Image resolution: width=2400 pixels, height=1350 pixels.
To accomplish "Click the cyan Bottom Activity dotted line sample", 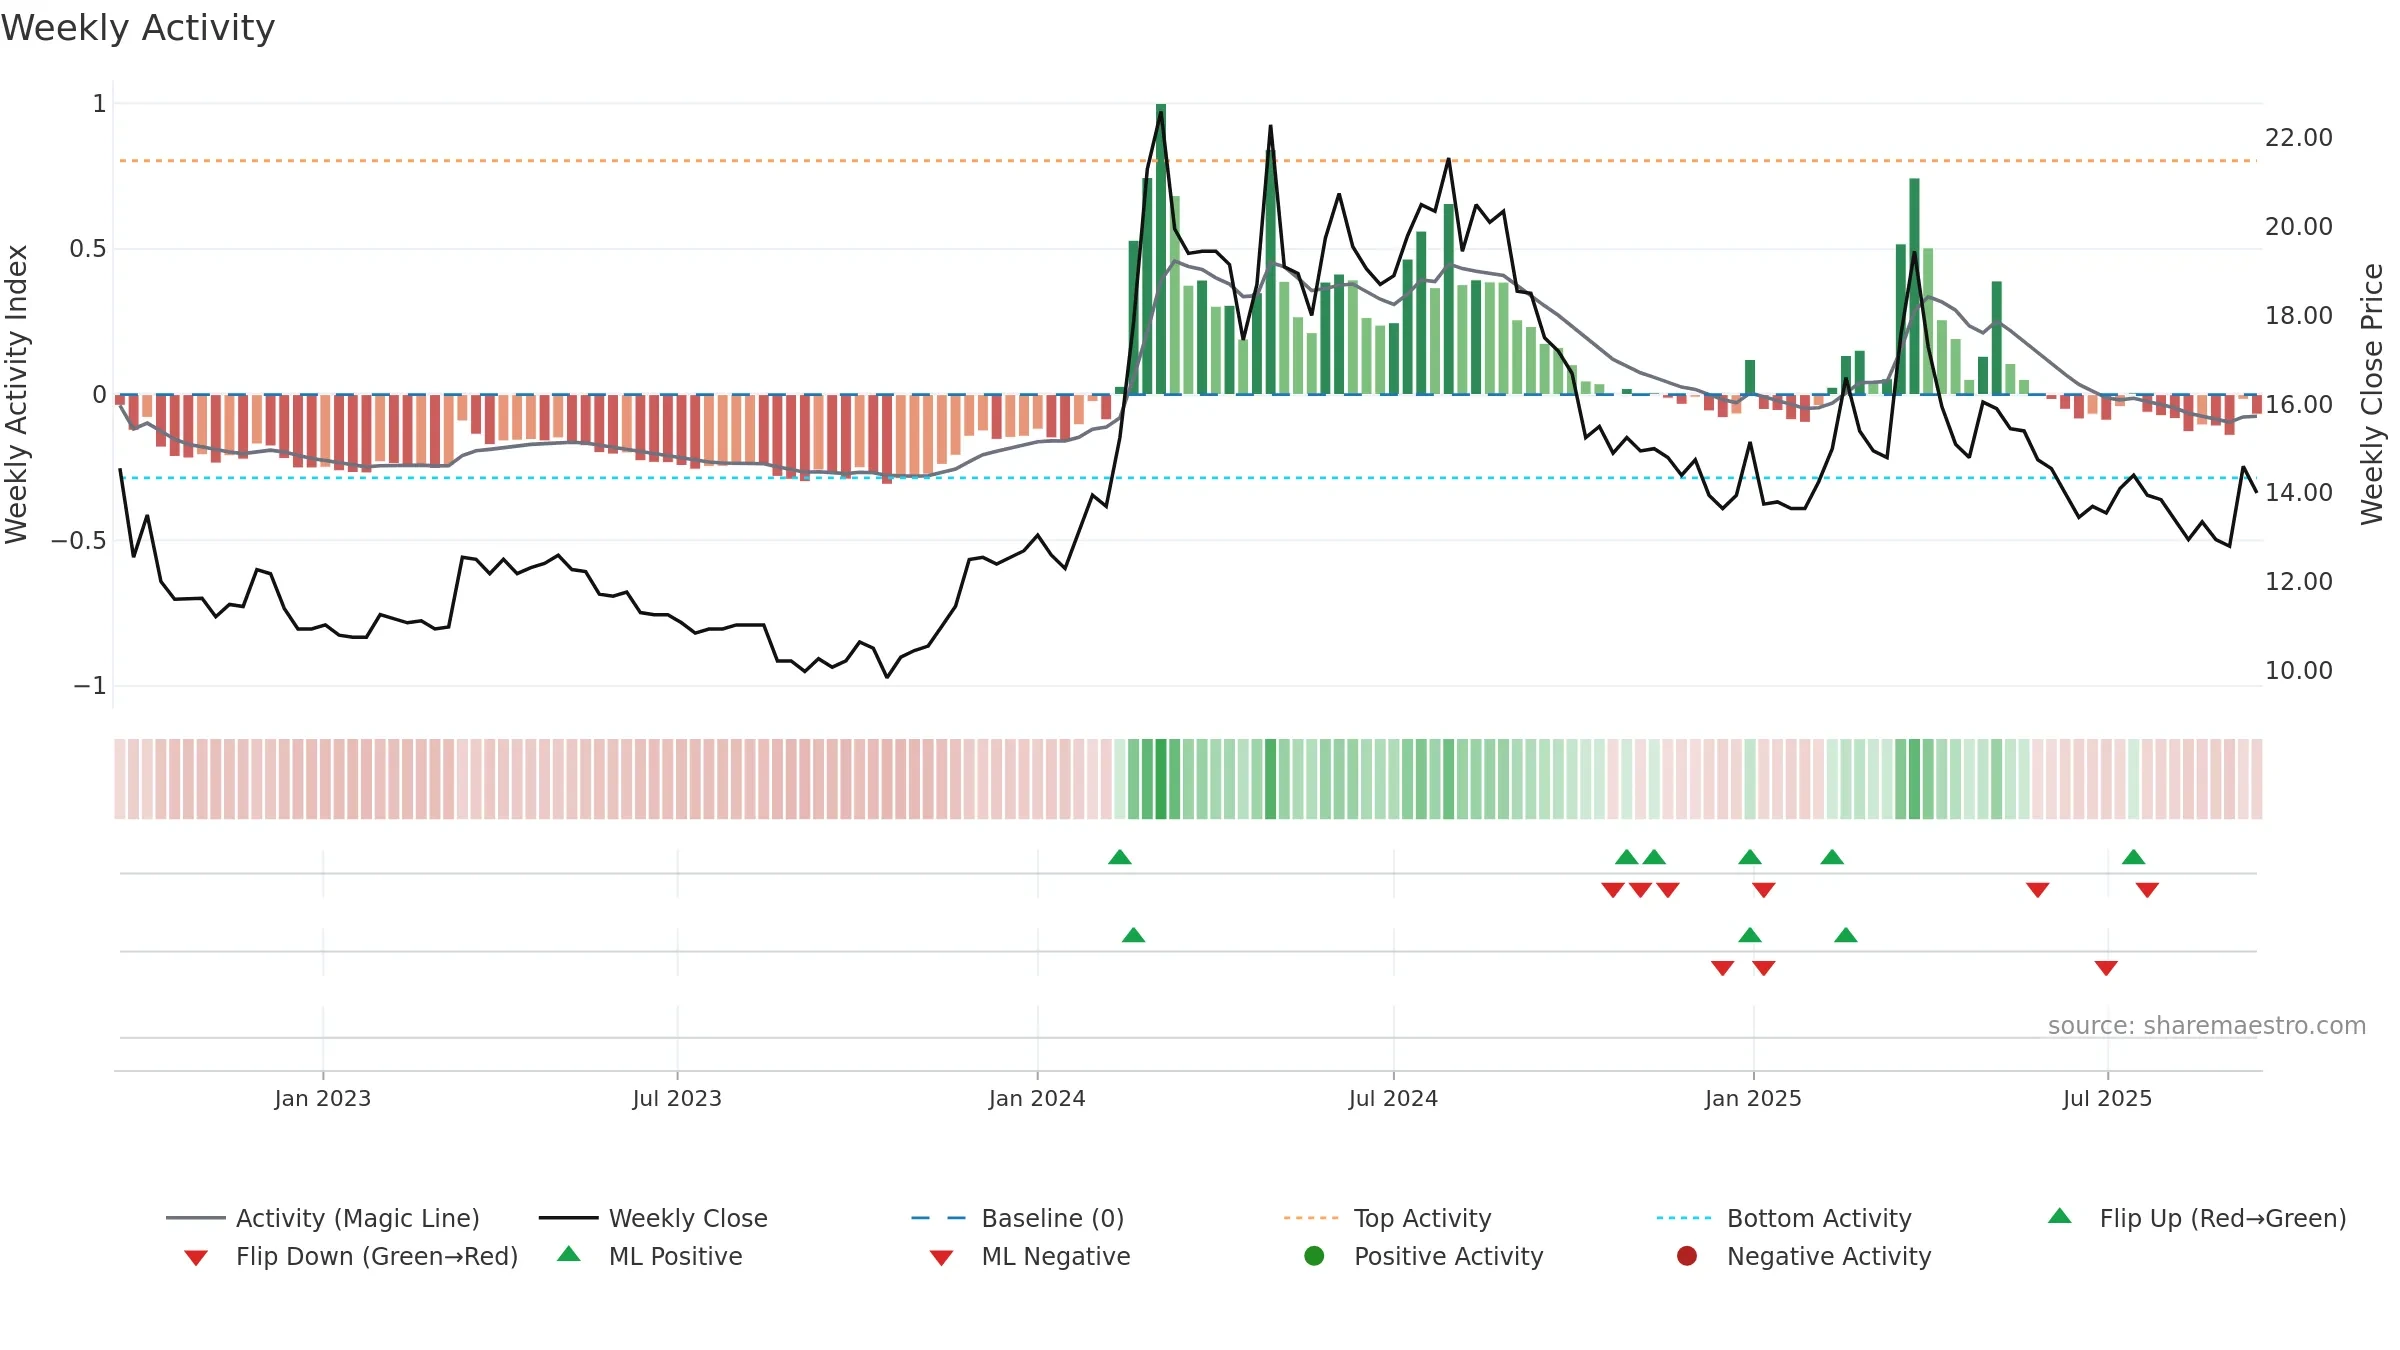I will coord(1684,1218).
